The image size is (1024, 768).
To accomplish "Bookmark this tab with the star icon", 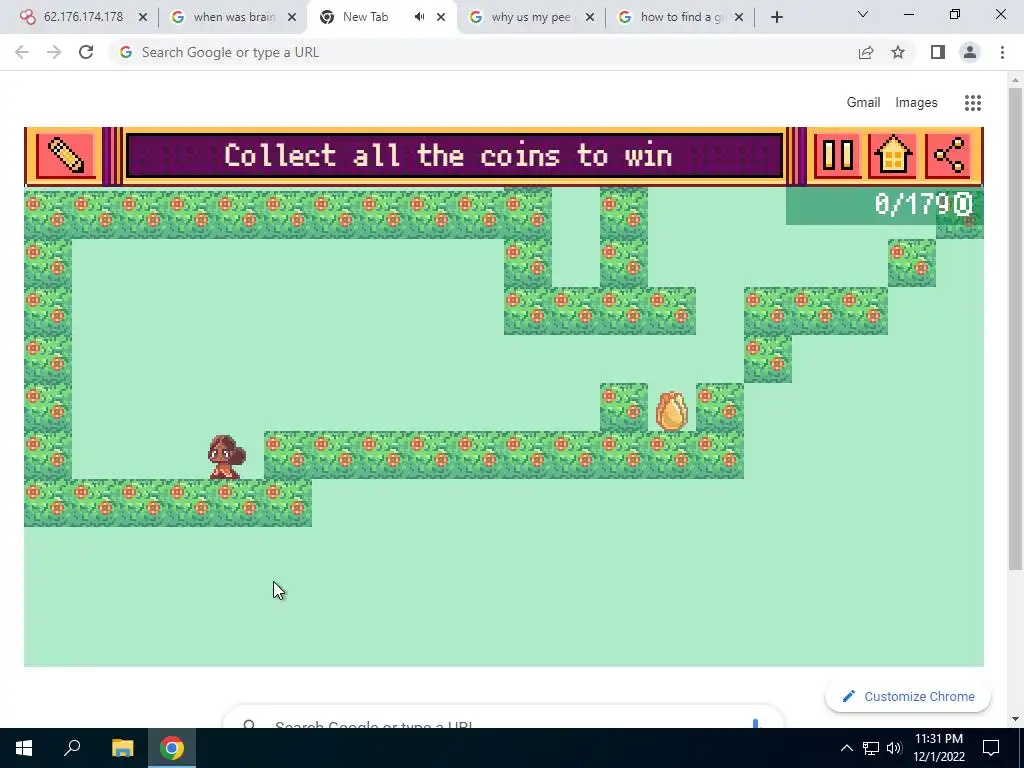I will click(898, 52).
